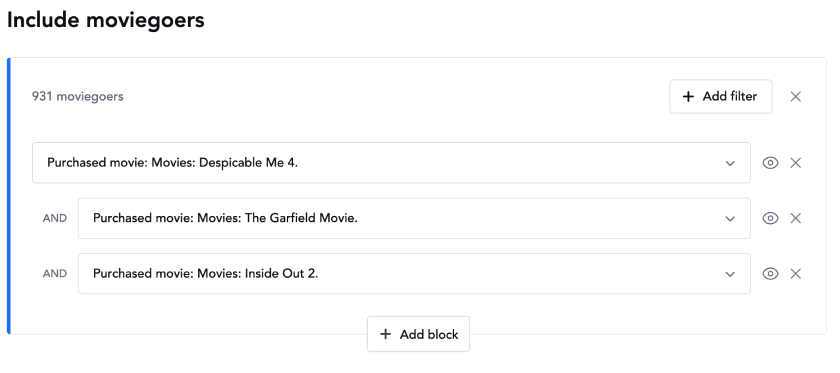Click the AND operator before Inside Out 2
Image resolution: width=840 pixels, height=373 pixels.
point(55,274)
